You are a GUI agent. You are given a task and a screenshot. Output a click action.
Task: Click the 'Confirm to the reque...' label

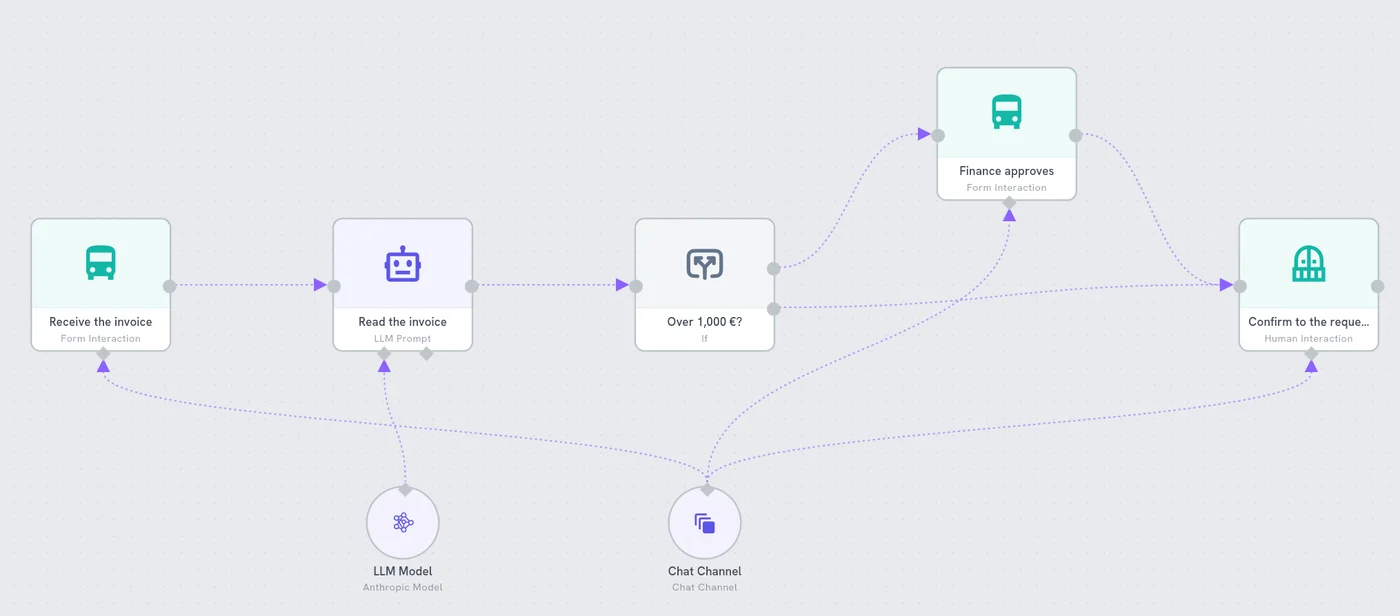click(1309, 322)
